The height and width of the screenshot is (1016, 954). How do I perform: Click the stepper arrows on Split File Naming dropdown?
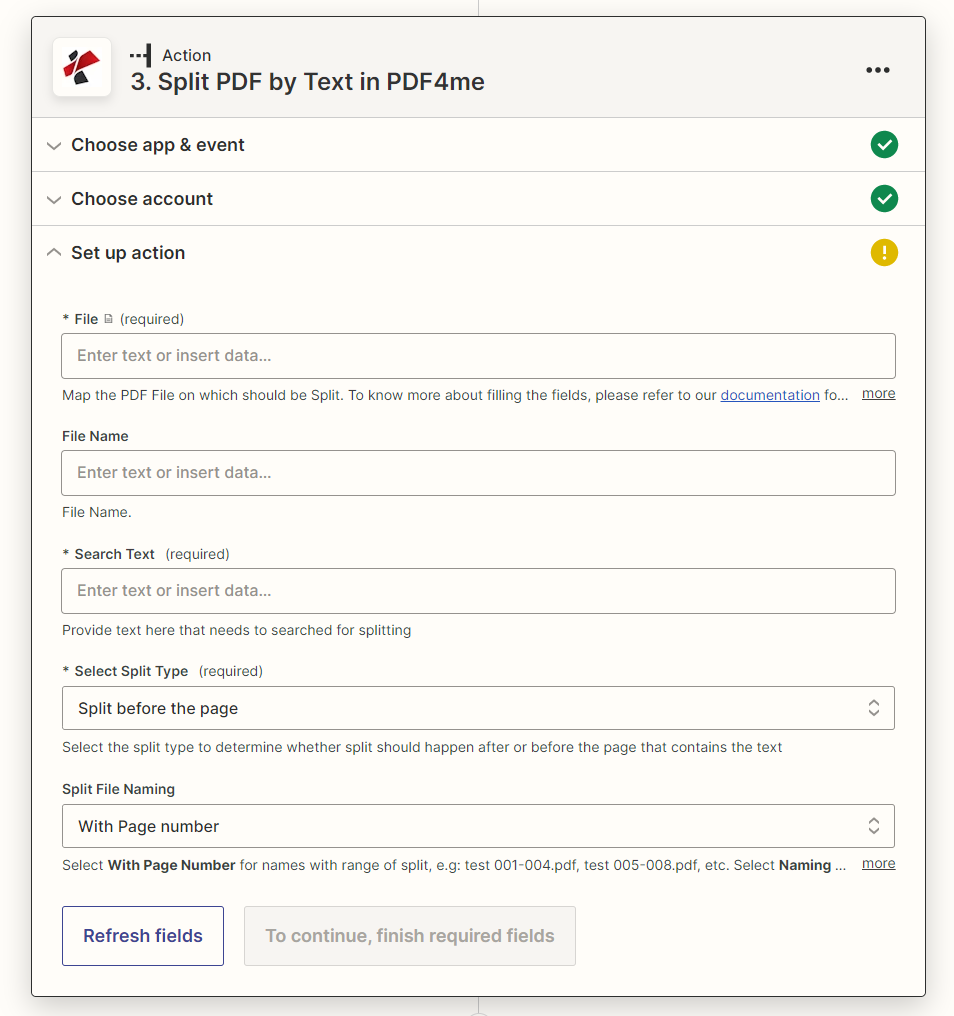874,826
